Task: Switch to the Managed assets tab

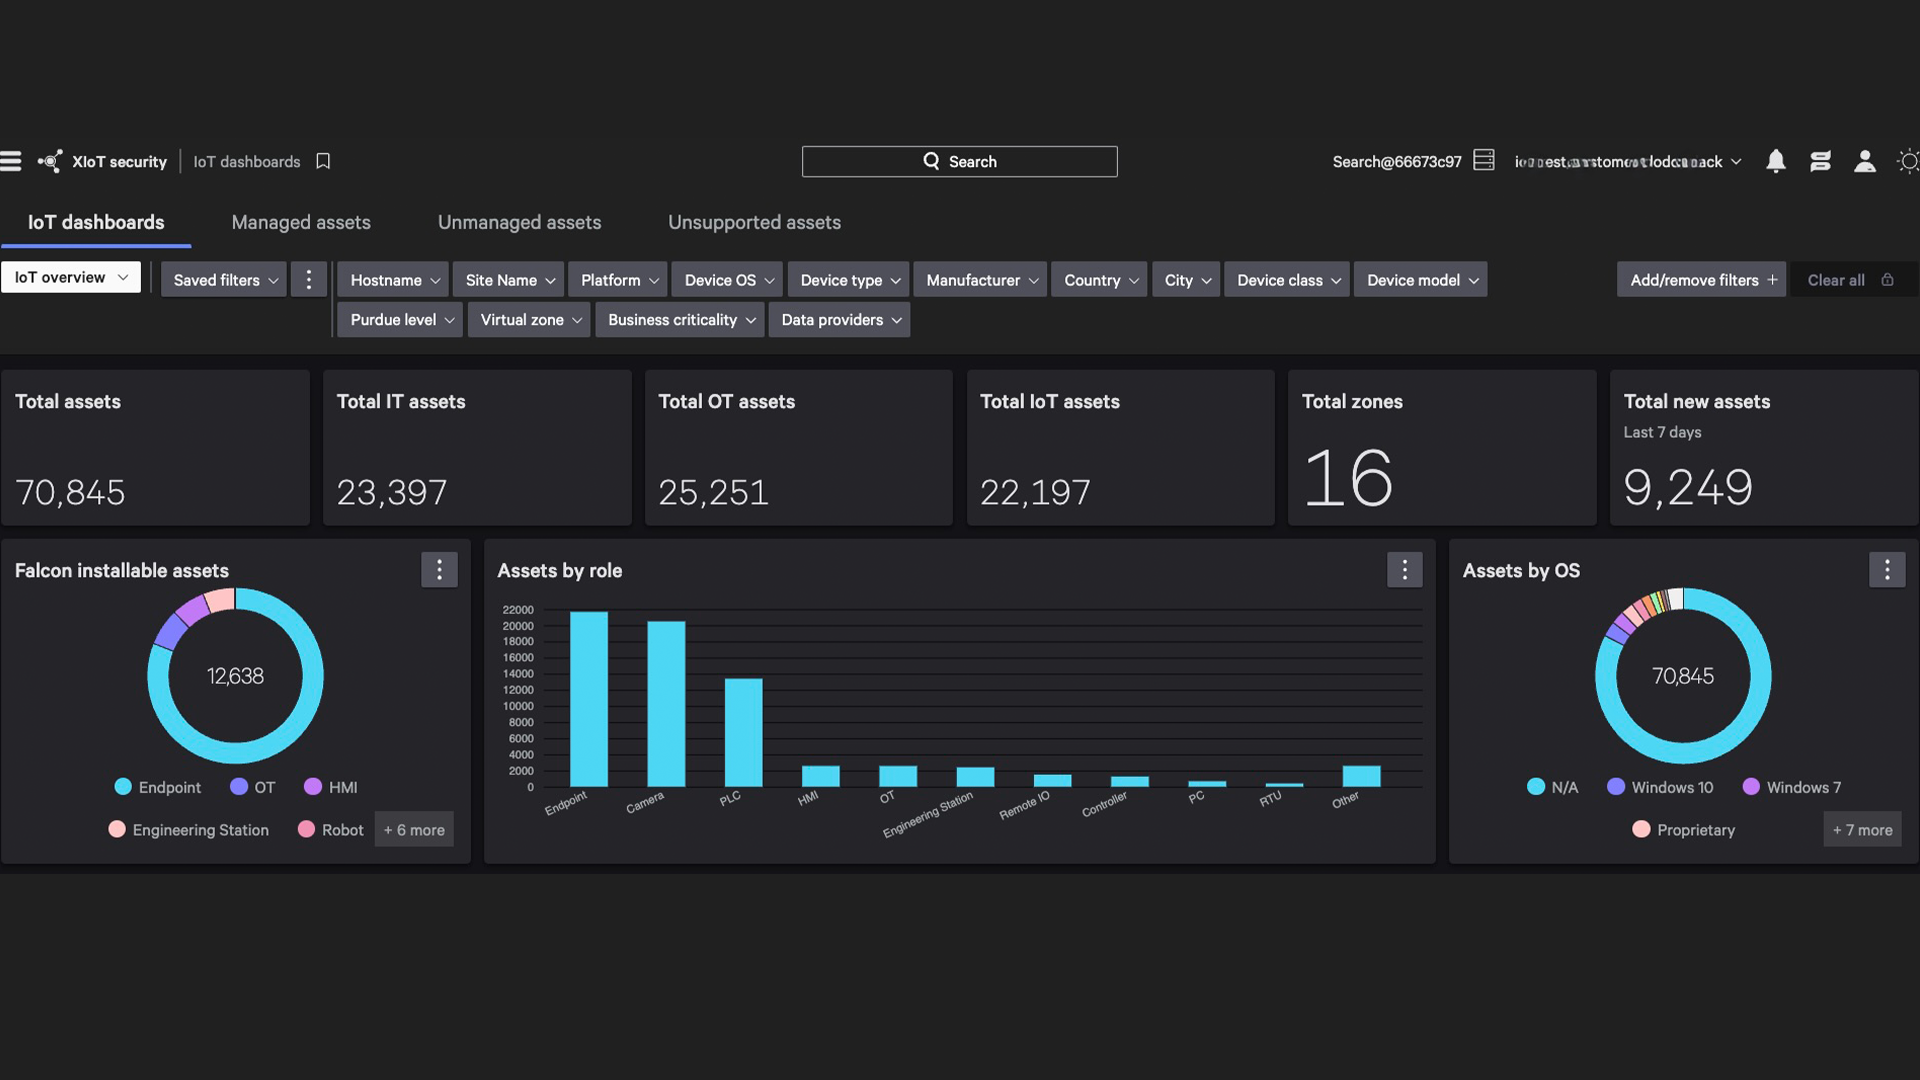Action: (301, 222)
